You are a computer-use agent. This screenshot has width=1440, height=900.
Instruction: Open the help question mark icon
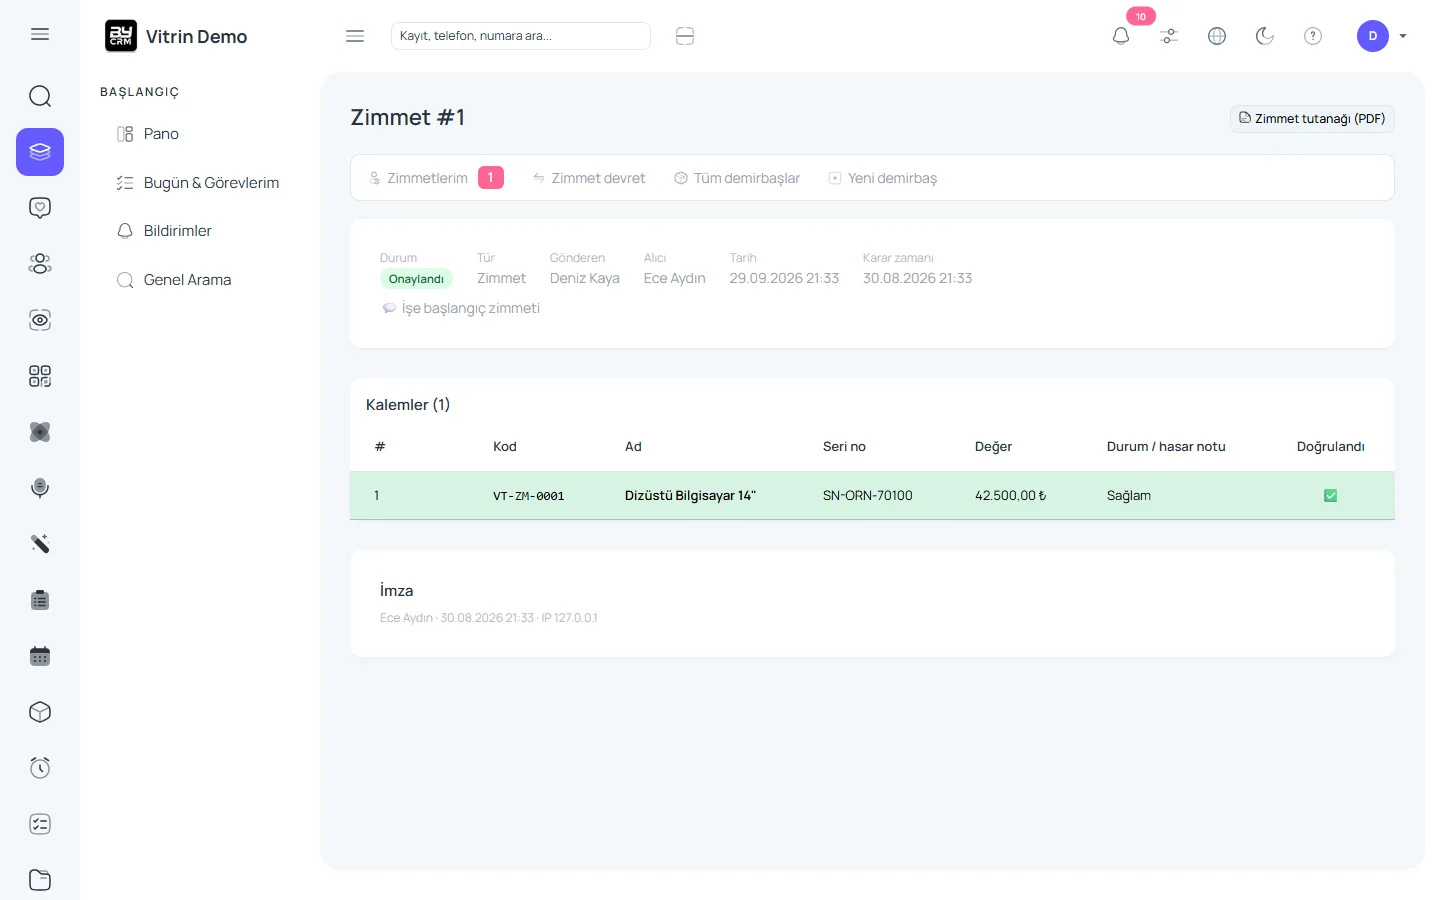1313,36
